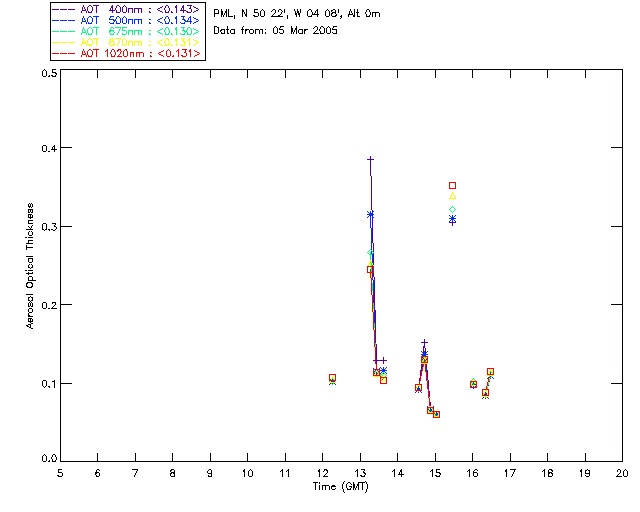Click the purple plus marker at 14.7 peak
Screen dimensions: 640x512
pos(424,342)
